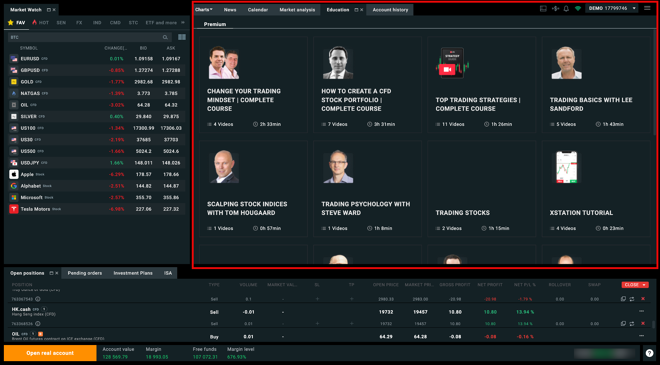
Task: Open more options for HK.cash row
Action: coord(641,312)
